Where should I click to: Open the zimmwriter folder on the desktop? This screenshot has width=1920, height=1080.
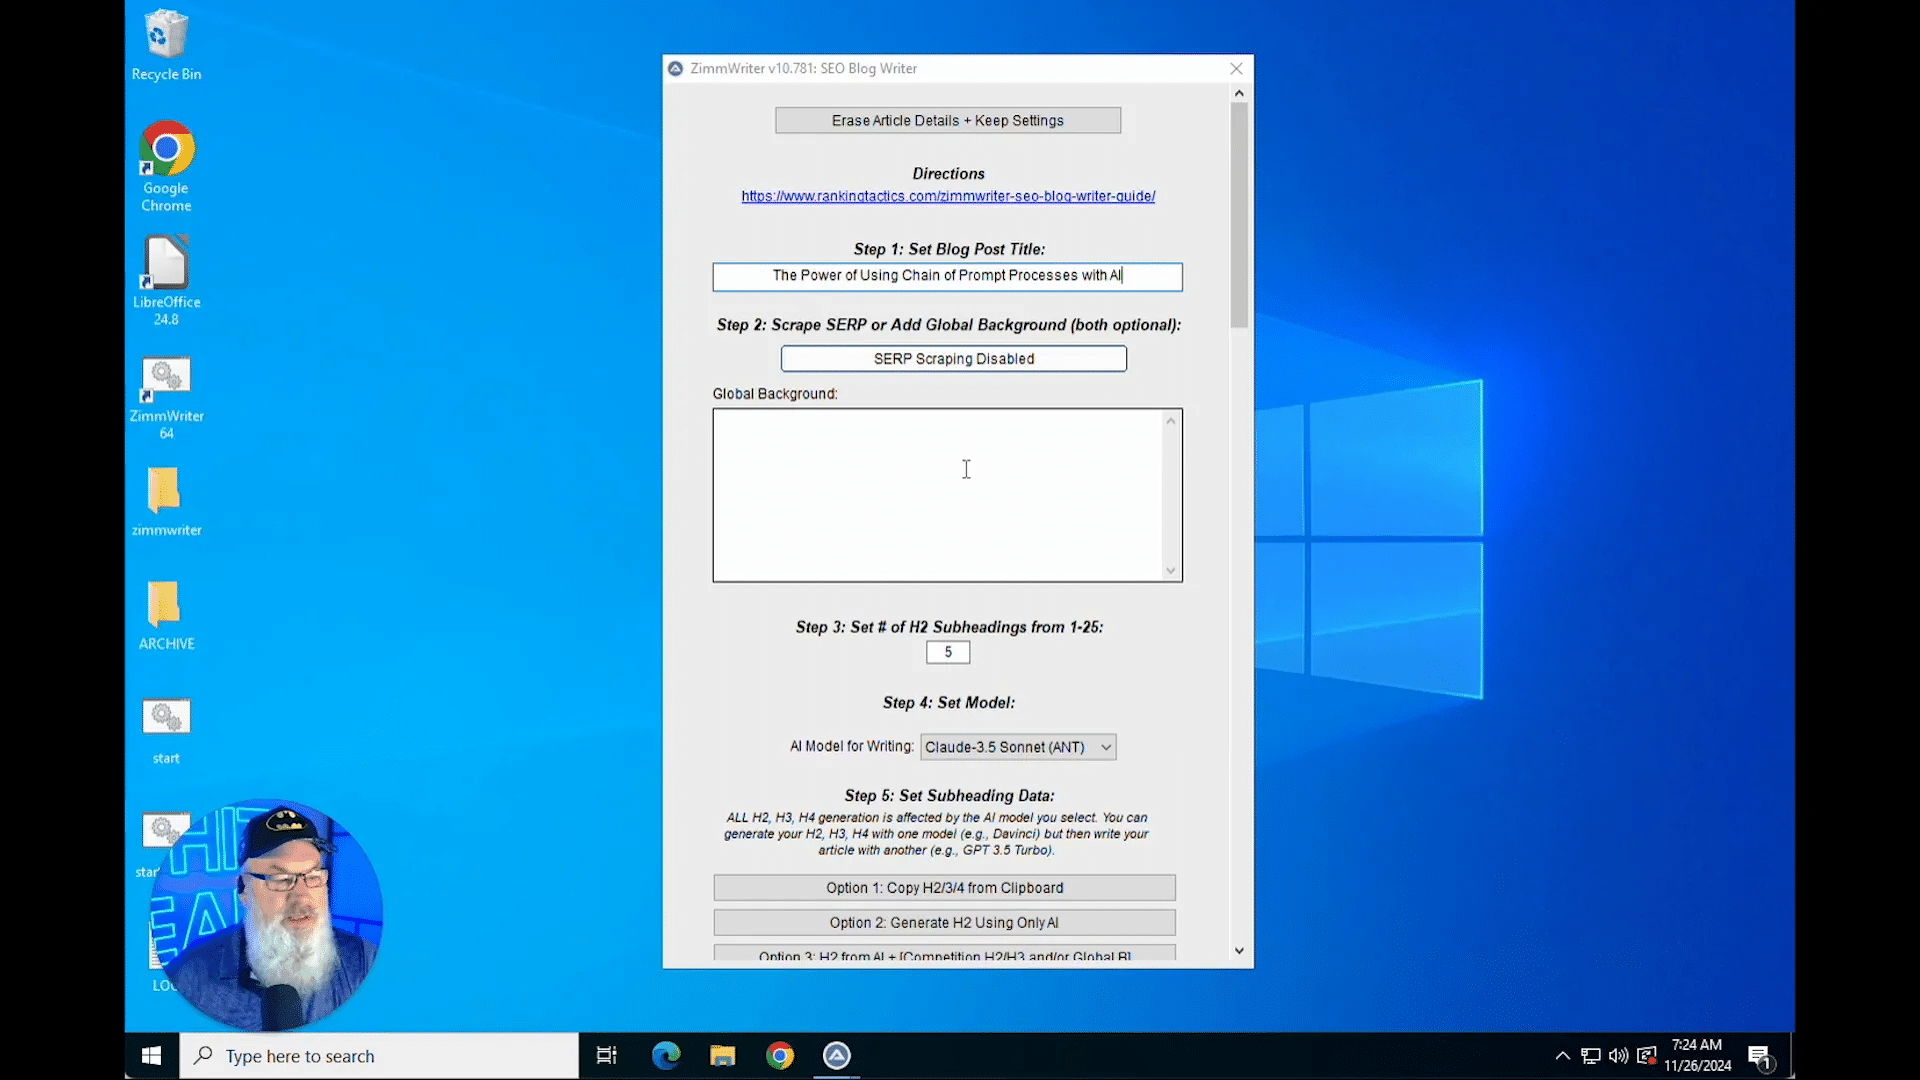coord(166,502)
